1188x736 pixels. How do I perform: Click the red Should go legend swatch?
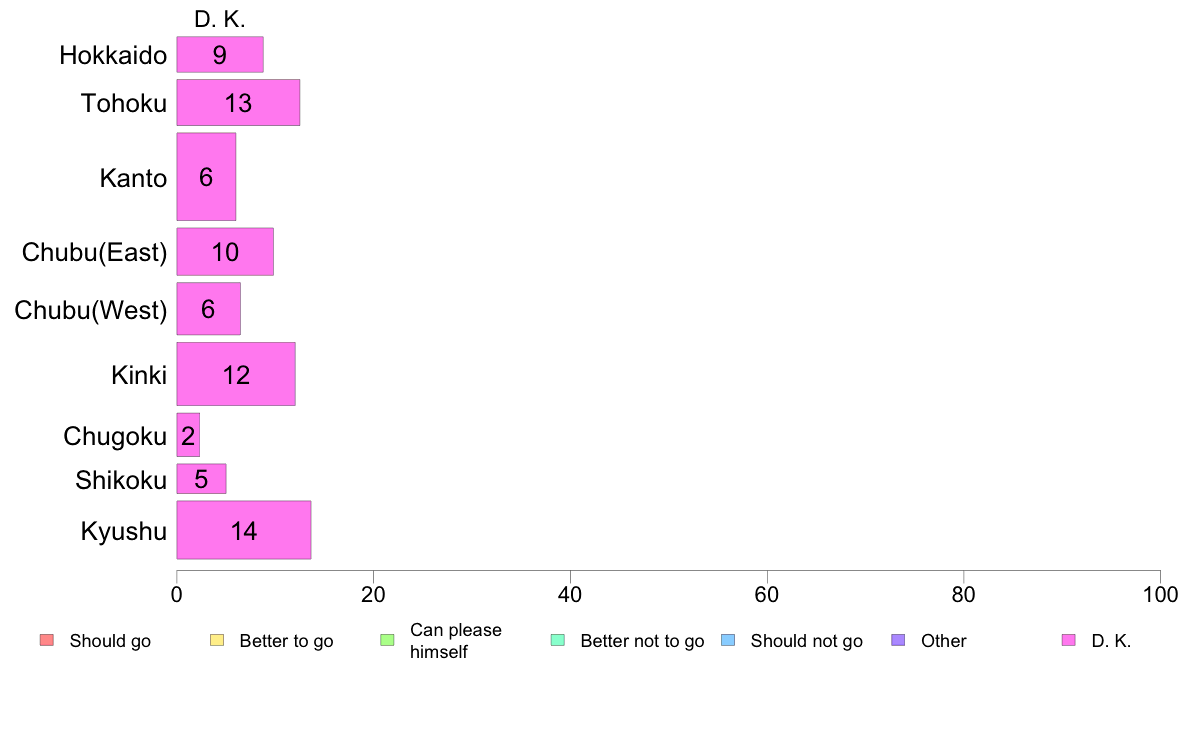point(46,640)
